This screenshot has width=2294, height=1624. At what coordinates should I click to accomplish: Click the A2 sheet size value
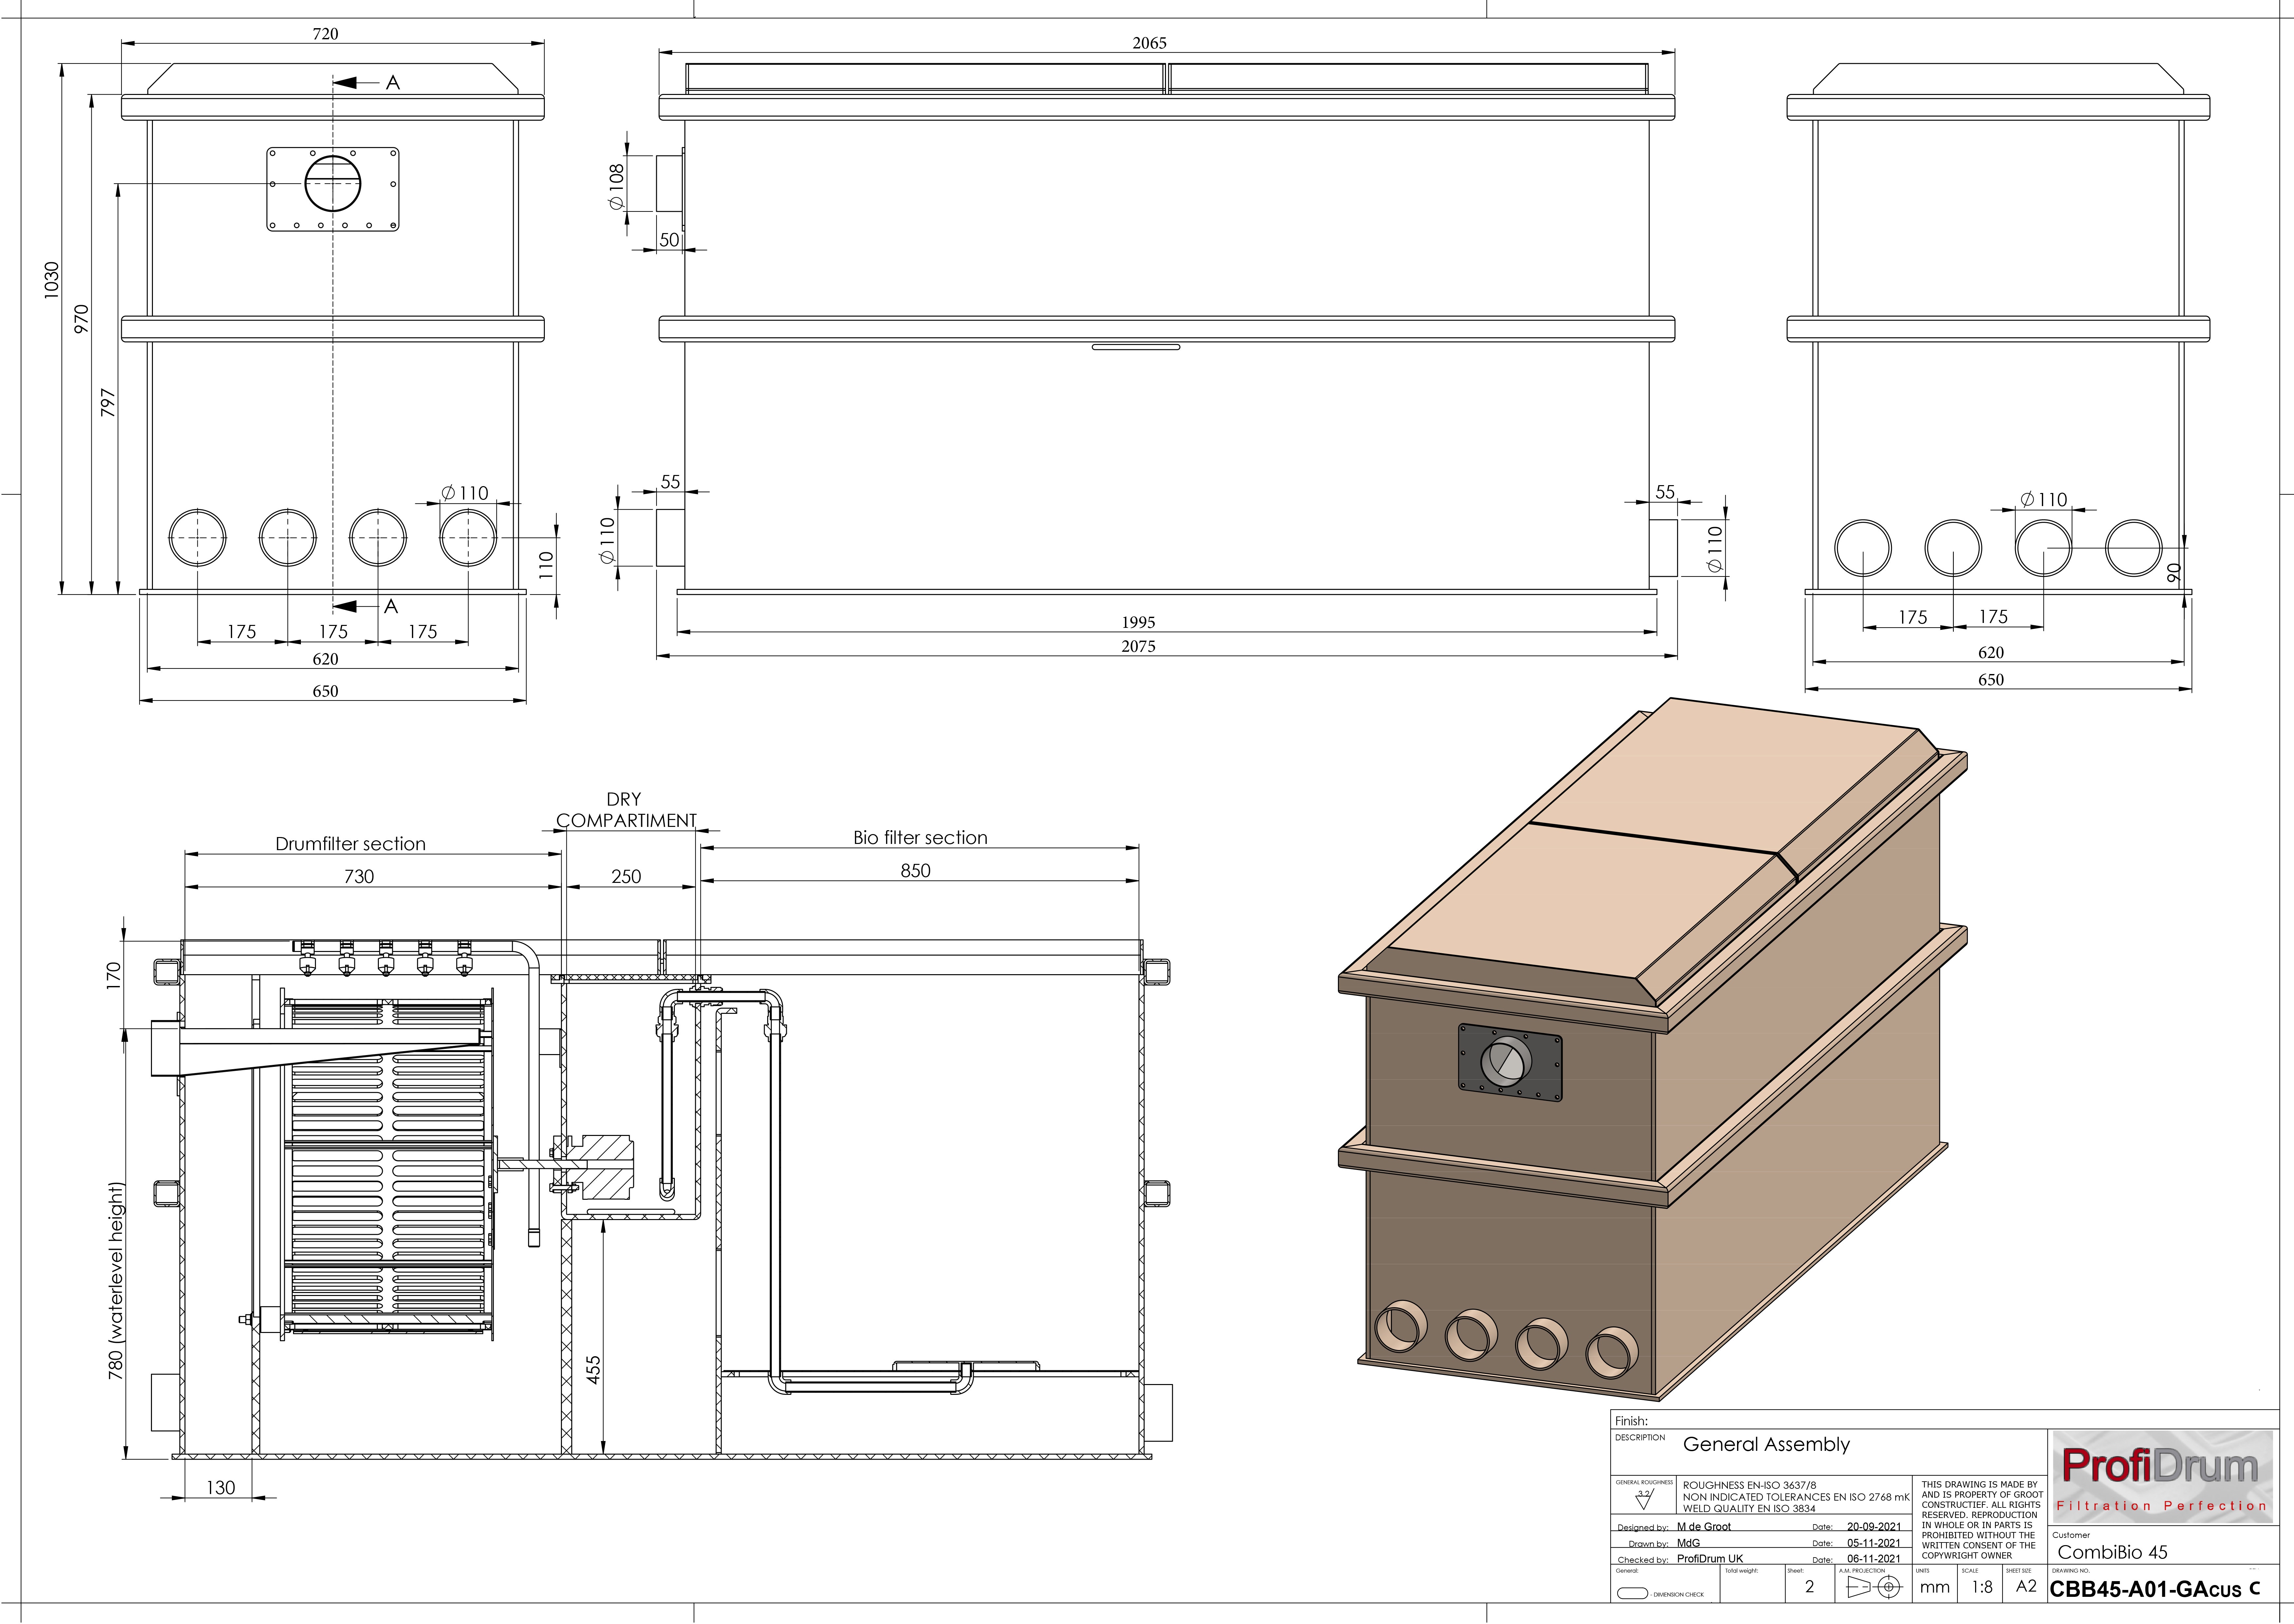[2026, 1586]
